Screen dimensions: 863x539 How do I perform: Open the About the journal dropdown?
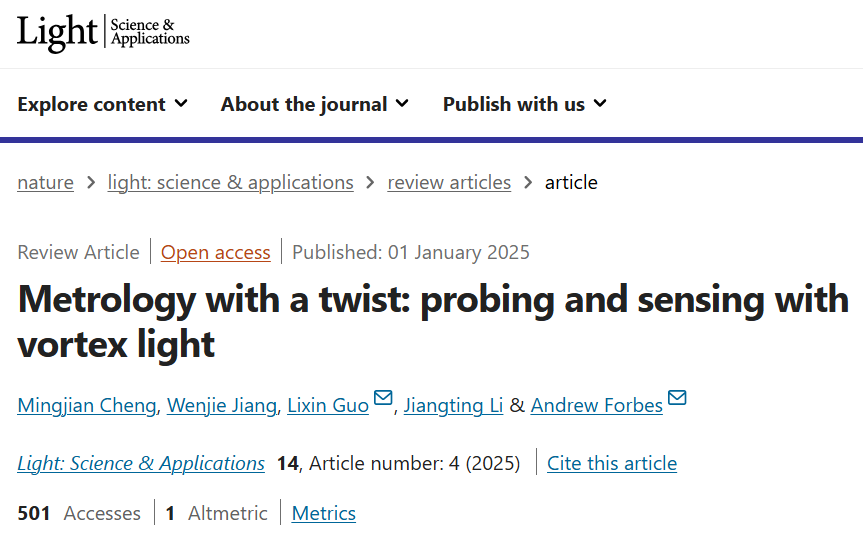coord(315,104)
